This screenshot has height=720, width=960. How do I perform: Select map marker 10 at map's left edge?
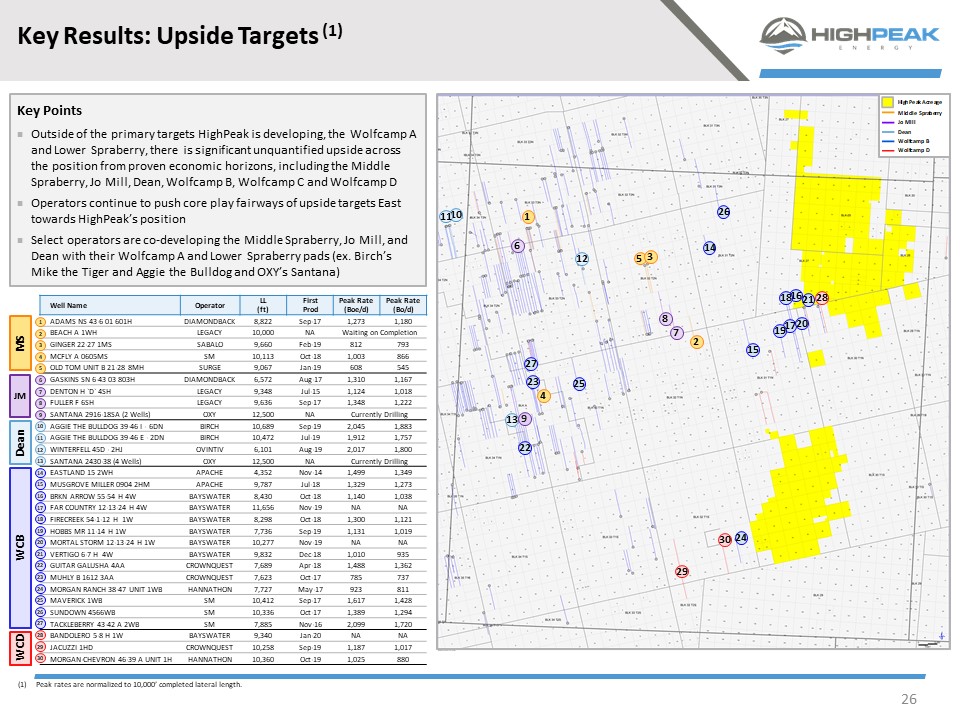pos(457,215)
